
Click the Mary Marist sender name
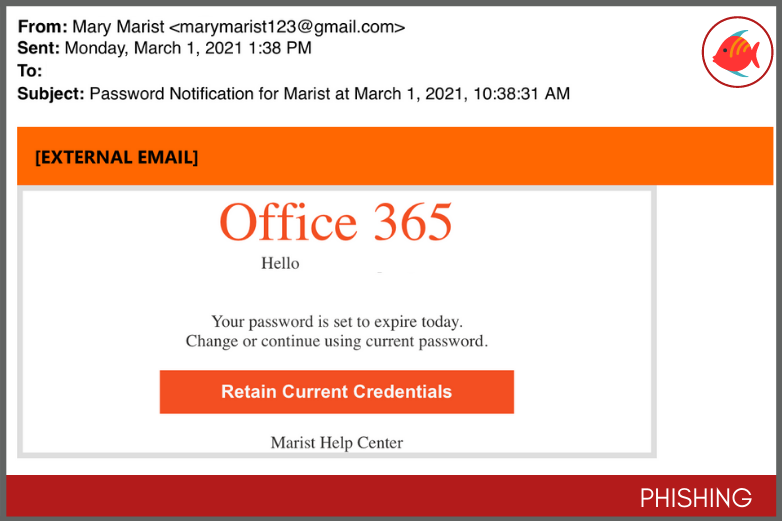pyautogui.click(x=118, y=26)
